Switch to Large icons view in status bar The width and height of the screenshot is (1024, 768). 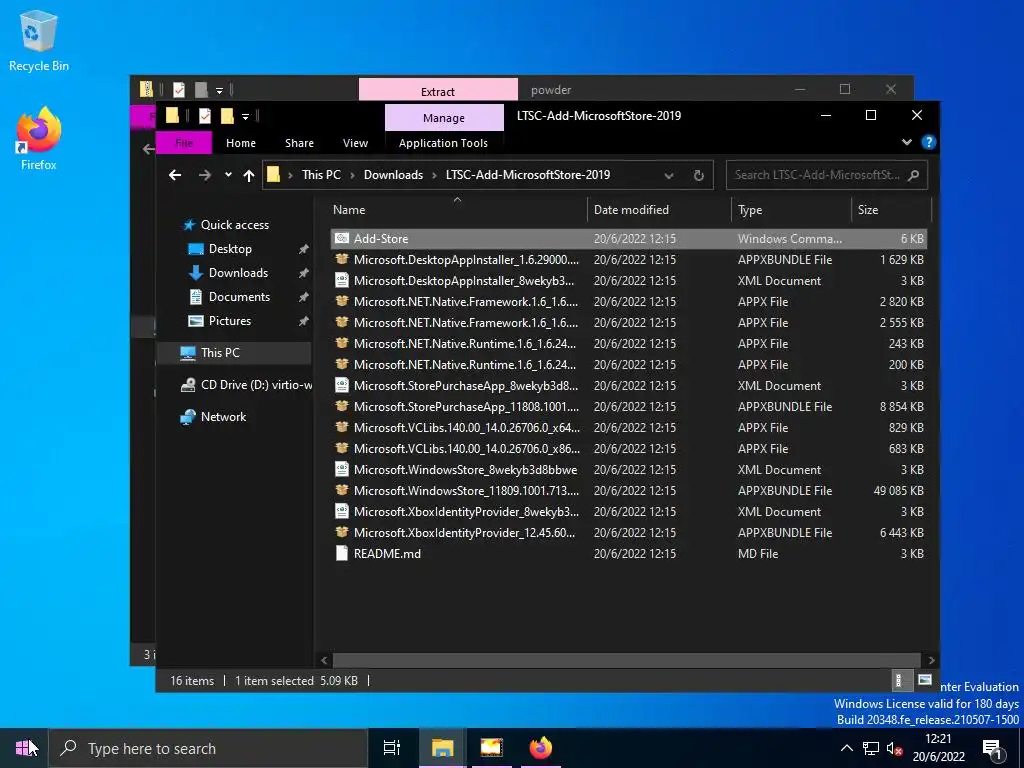[924, 680]
